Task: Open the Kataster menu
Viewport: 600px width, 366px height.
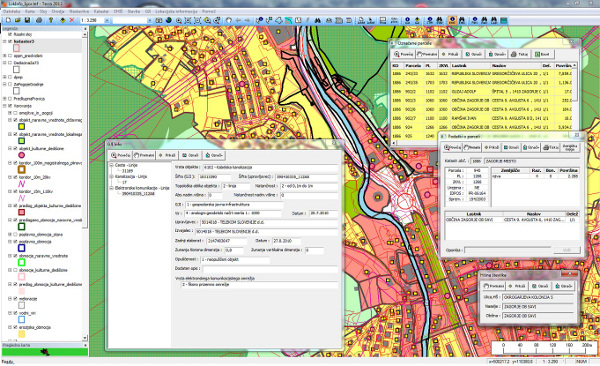Action: [x=101, y=12]
